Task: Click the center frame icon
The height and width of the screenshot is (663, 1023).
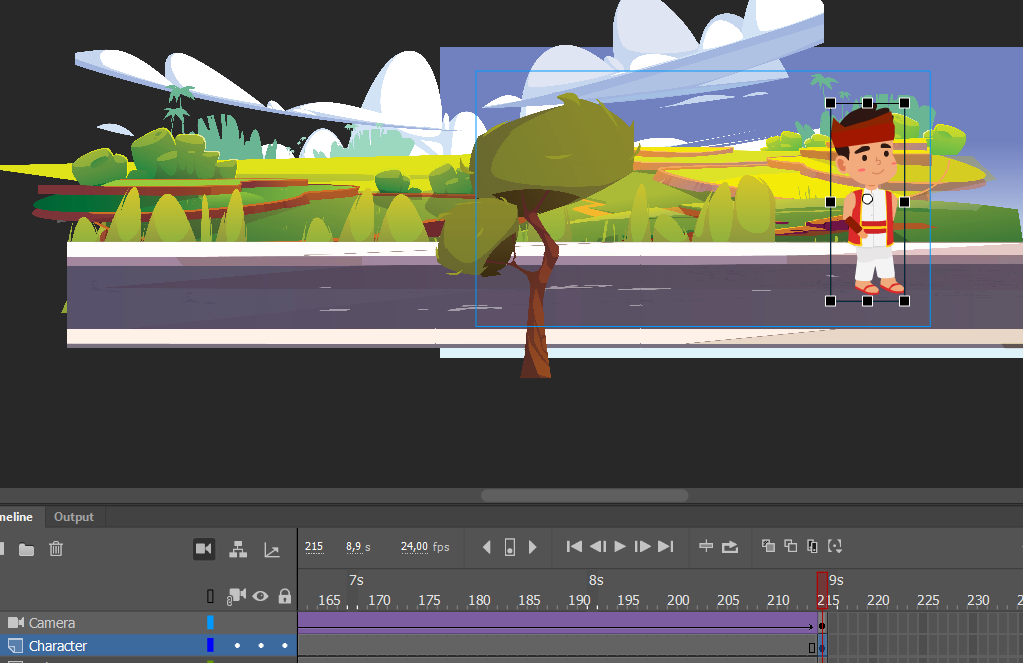Action: pos(706,546)
